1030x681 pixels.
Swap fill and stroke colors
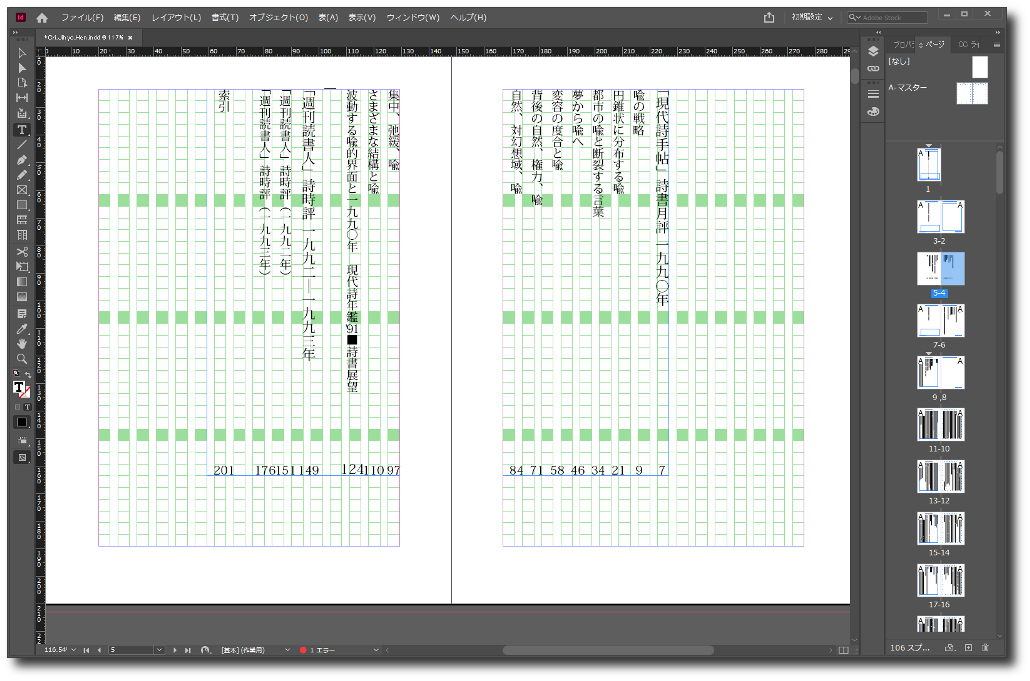(28, 374)
